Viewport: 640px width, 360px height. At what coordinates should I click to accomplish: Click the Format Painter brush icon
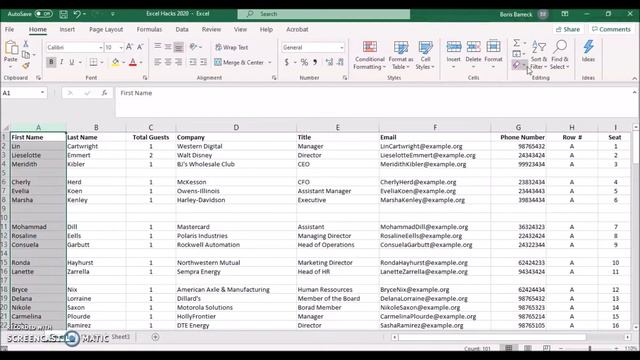pos(26,65)
